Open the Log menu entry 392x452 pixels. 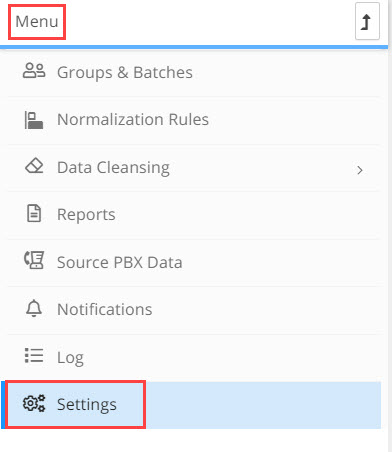click(194, 357)
